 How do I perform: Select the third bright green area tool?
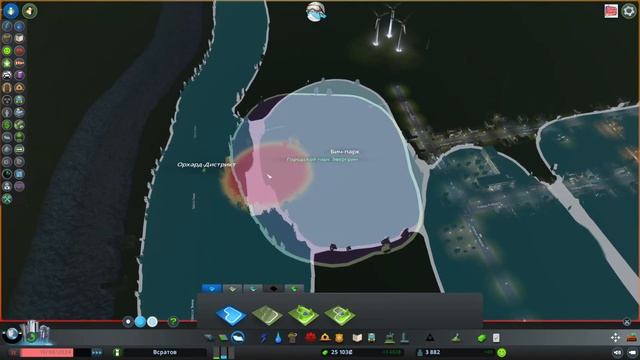(x=303, y=315)
